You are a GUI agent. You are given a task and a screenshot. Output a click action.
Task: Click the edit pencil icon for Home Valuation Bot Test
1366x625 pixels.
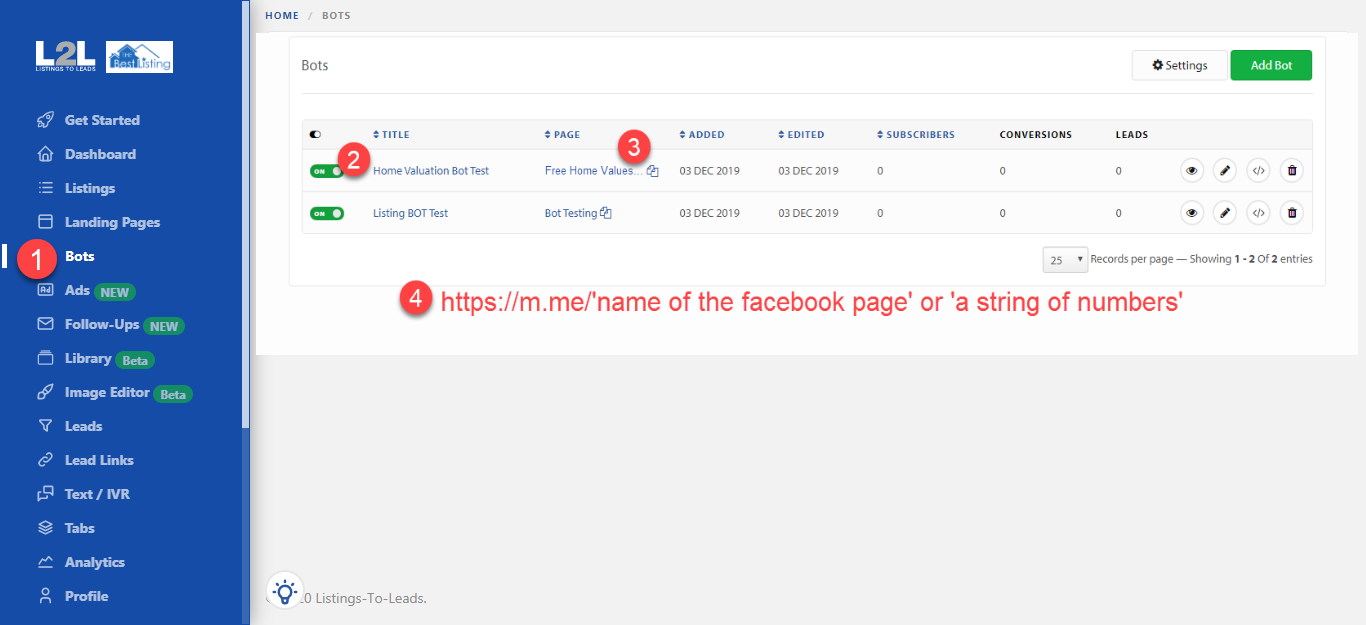(1225, 171)
